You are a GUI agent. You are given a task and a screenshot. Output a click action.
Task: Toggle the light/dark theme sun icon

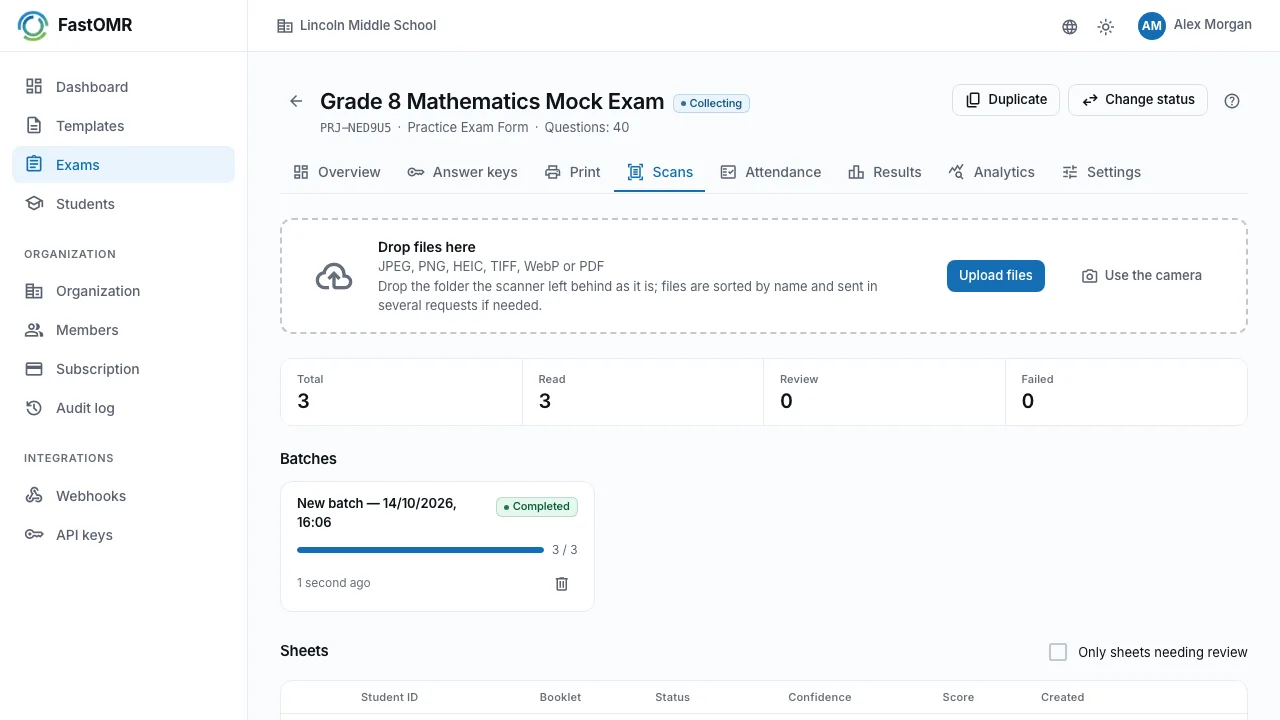click(1106, 27)
